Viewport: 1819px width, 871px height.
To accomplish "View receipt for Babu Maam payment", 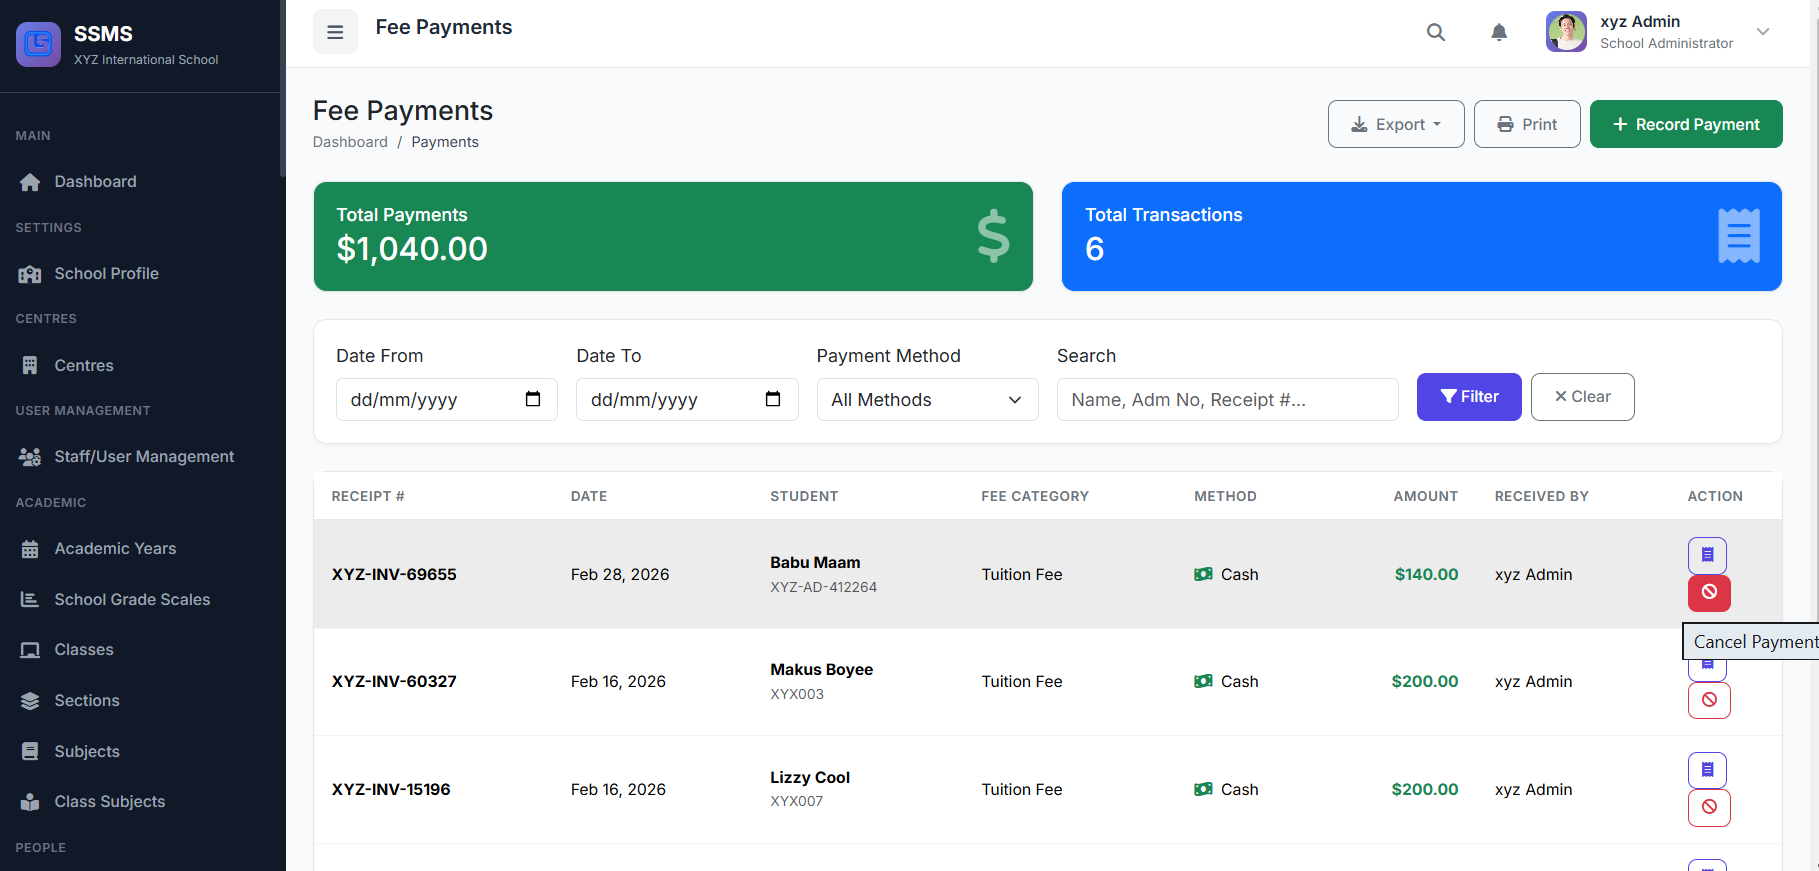I will tap(1707, 555).
